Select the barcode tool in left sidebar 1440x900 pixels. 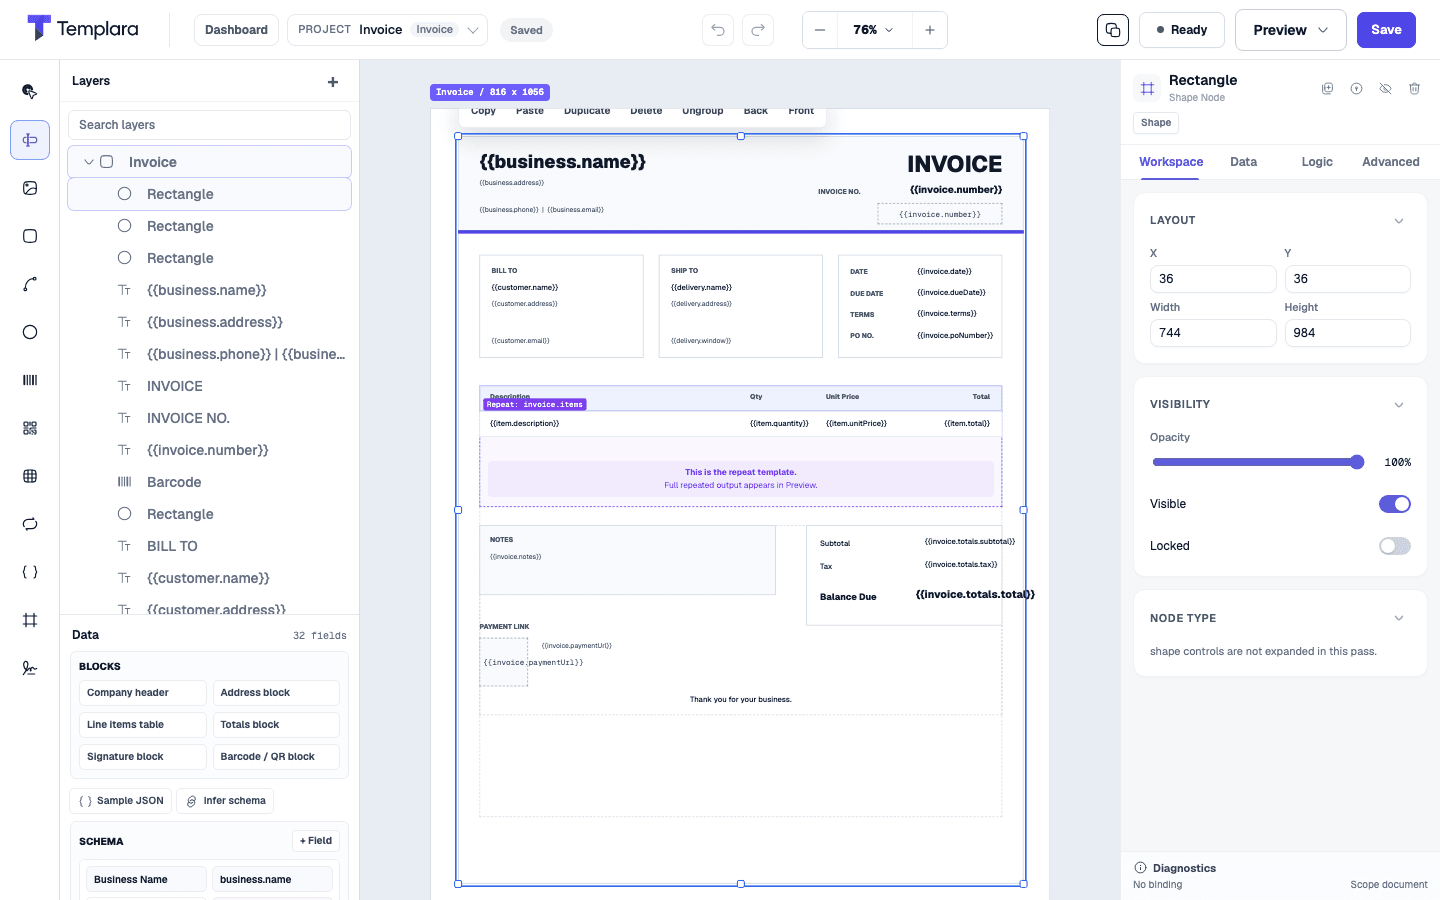pos(30,380)
